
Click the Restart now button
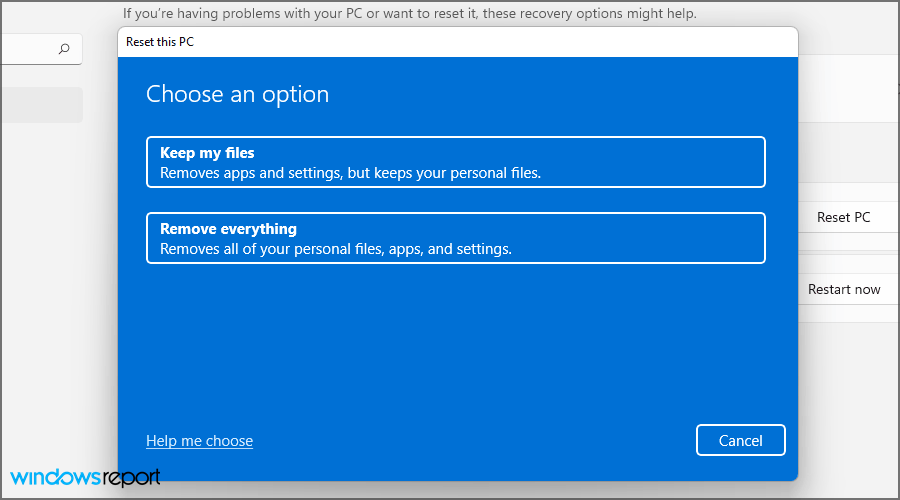pos(844,289)
